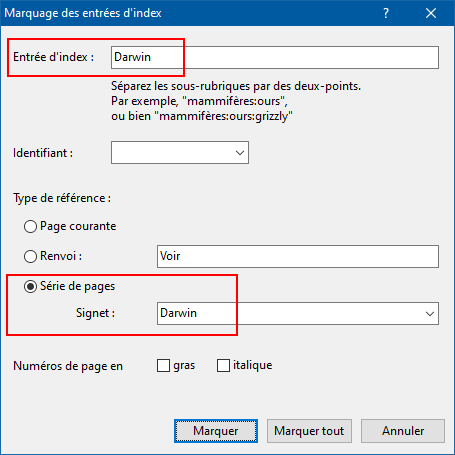Select the Page courante radio button

tap(30, 227)
